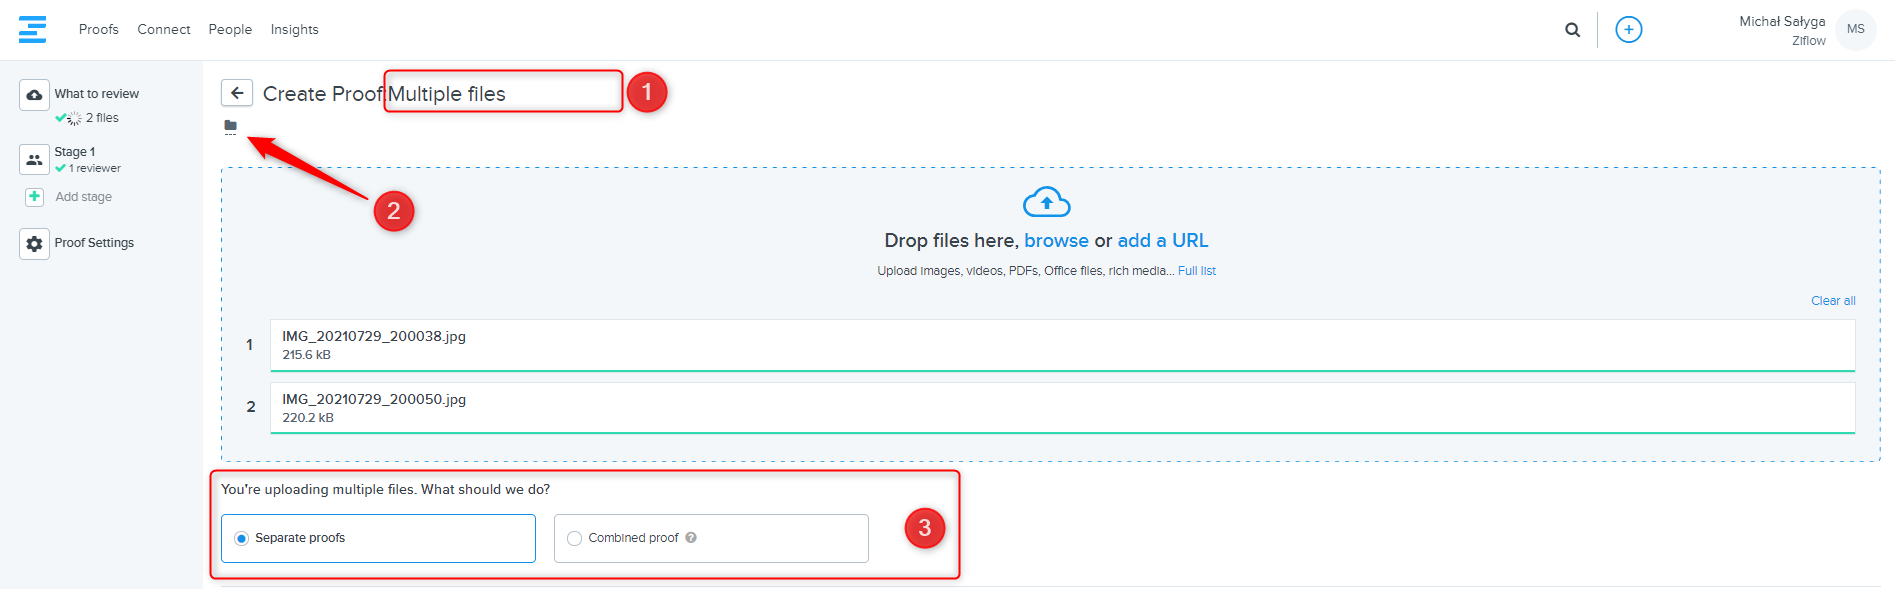1895x589 pixels.
Task: Open the What to review upload icon
Action: coord(34,95)
